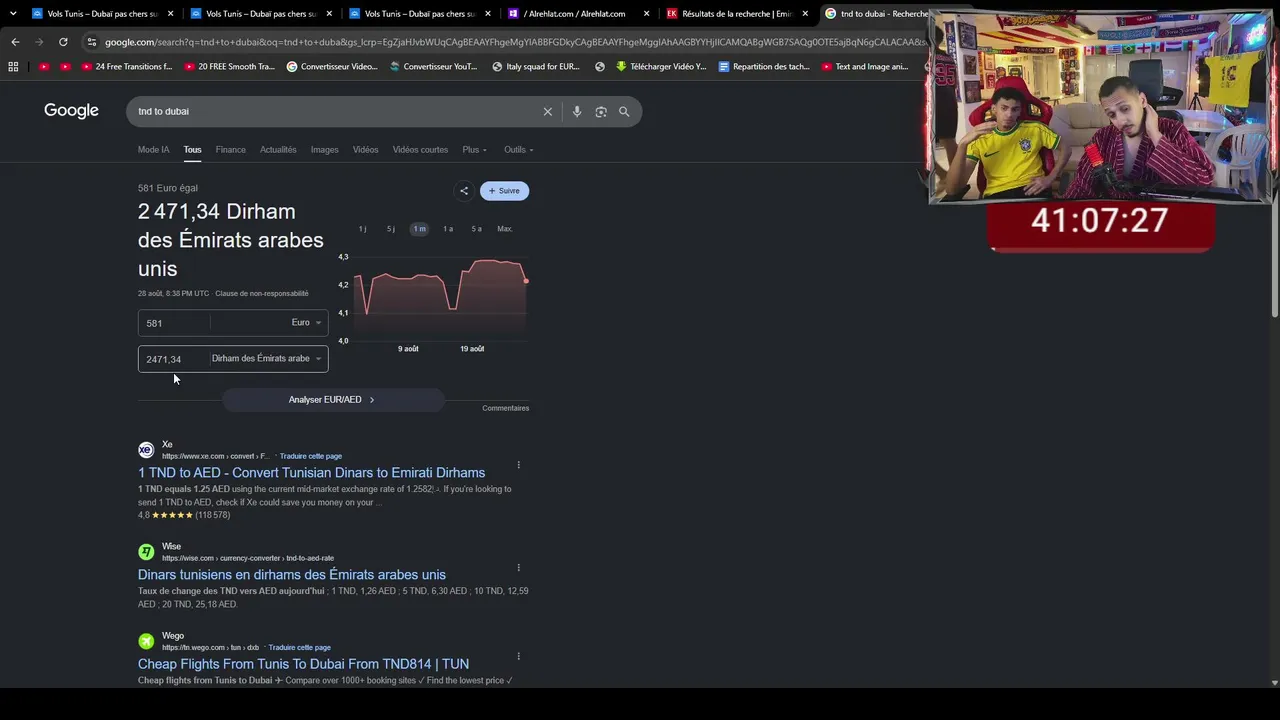Click the forward navigation arrow
This screenshot has width=1280, height=720.
click(x=39, y=42)
